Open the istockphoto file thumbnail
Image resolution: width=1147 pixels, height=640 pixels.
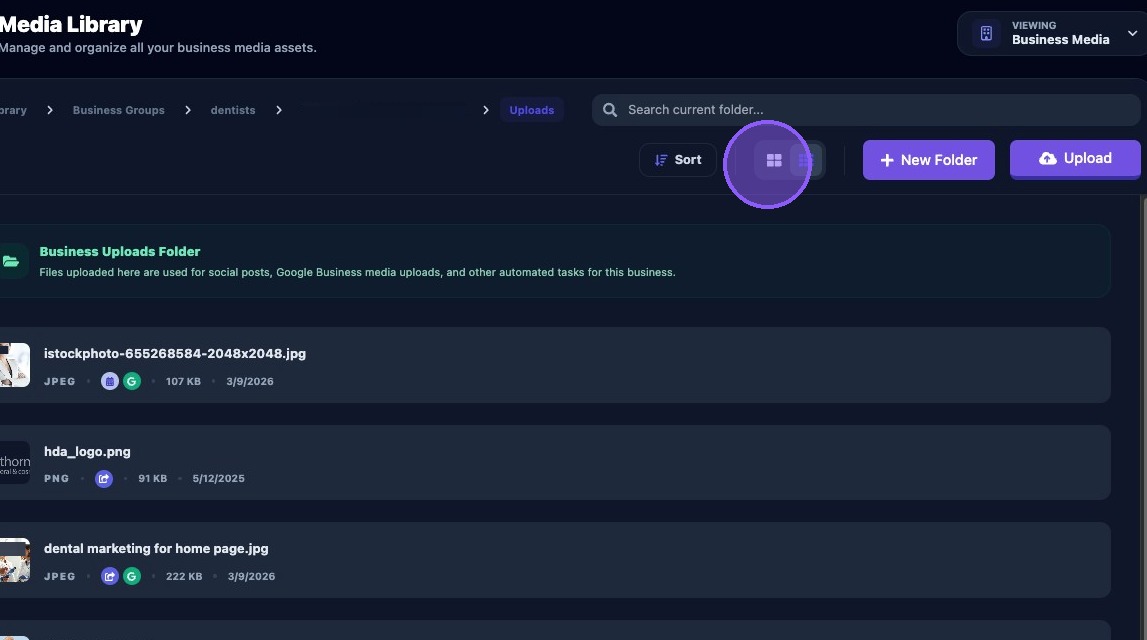click(15, 365)
